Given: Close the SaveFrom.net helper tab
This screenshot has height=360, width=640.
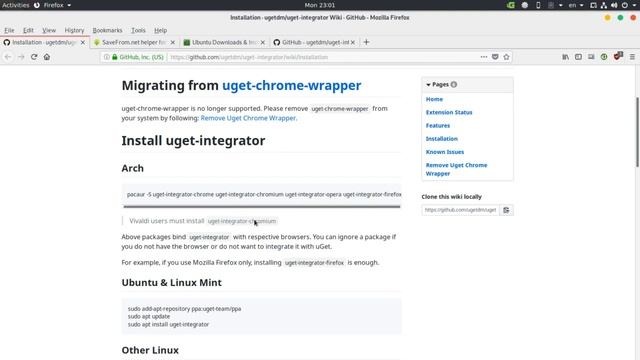Looking at the screenshot, I should point(173,42).
